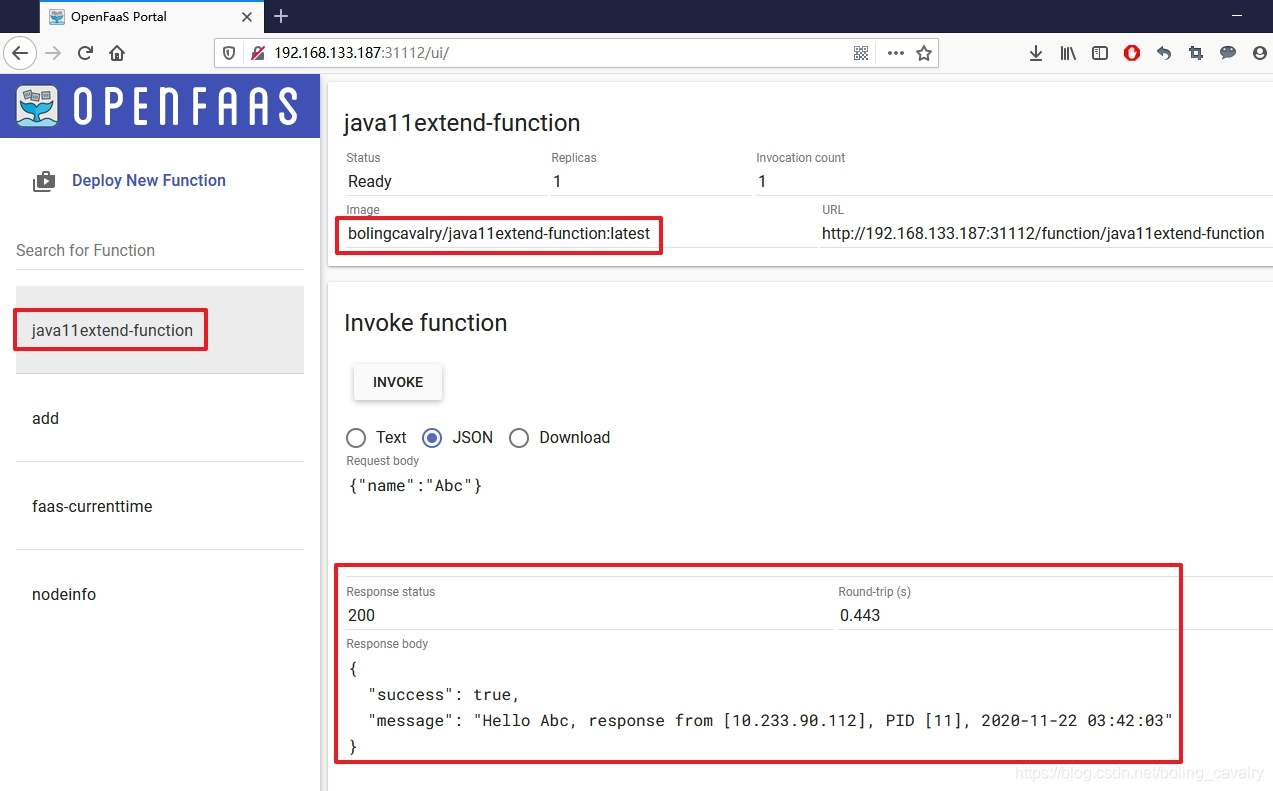The image size is (1273, 791).
Task: Click the Image name bolingcavalry/java11extend-function:latest
Action: (499, 234)
